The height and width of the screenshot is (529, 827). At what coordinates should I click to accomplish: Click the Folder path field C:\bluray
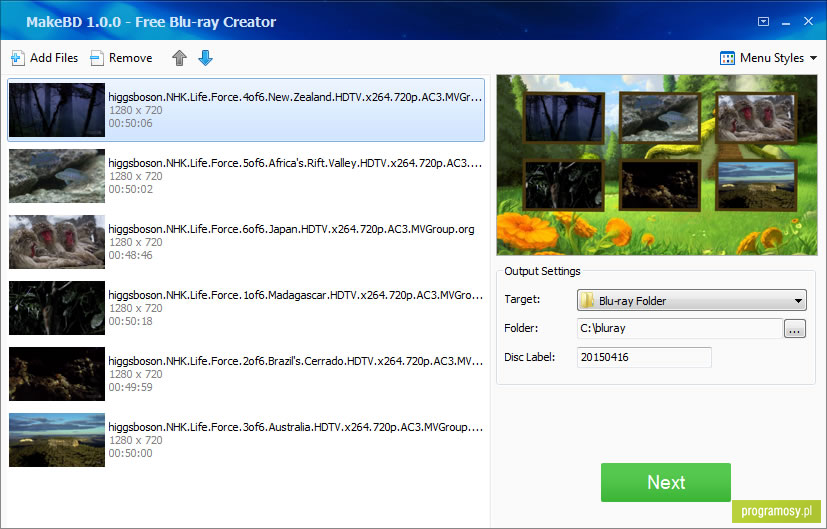679,328
